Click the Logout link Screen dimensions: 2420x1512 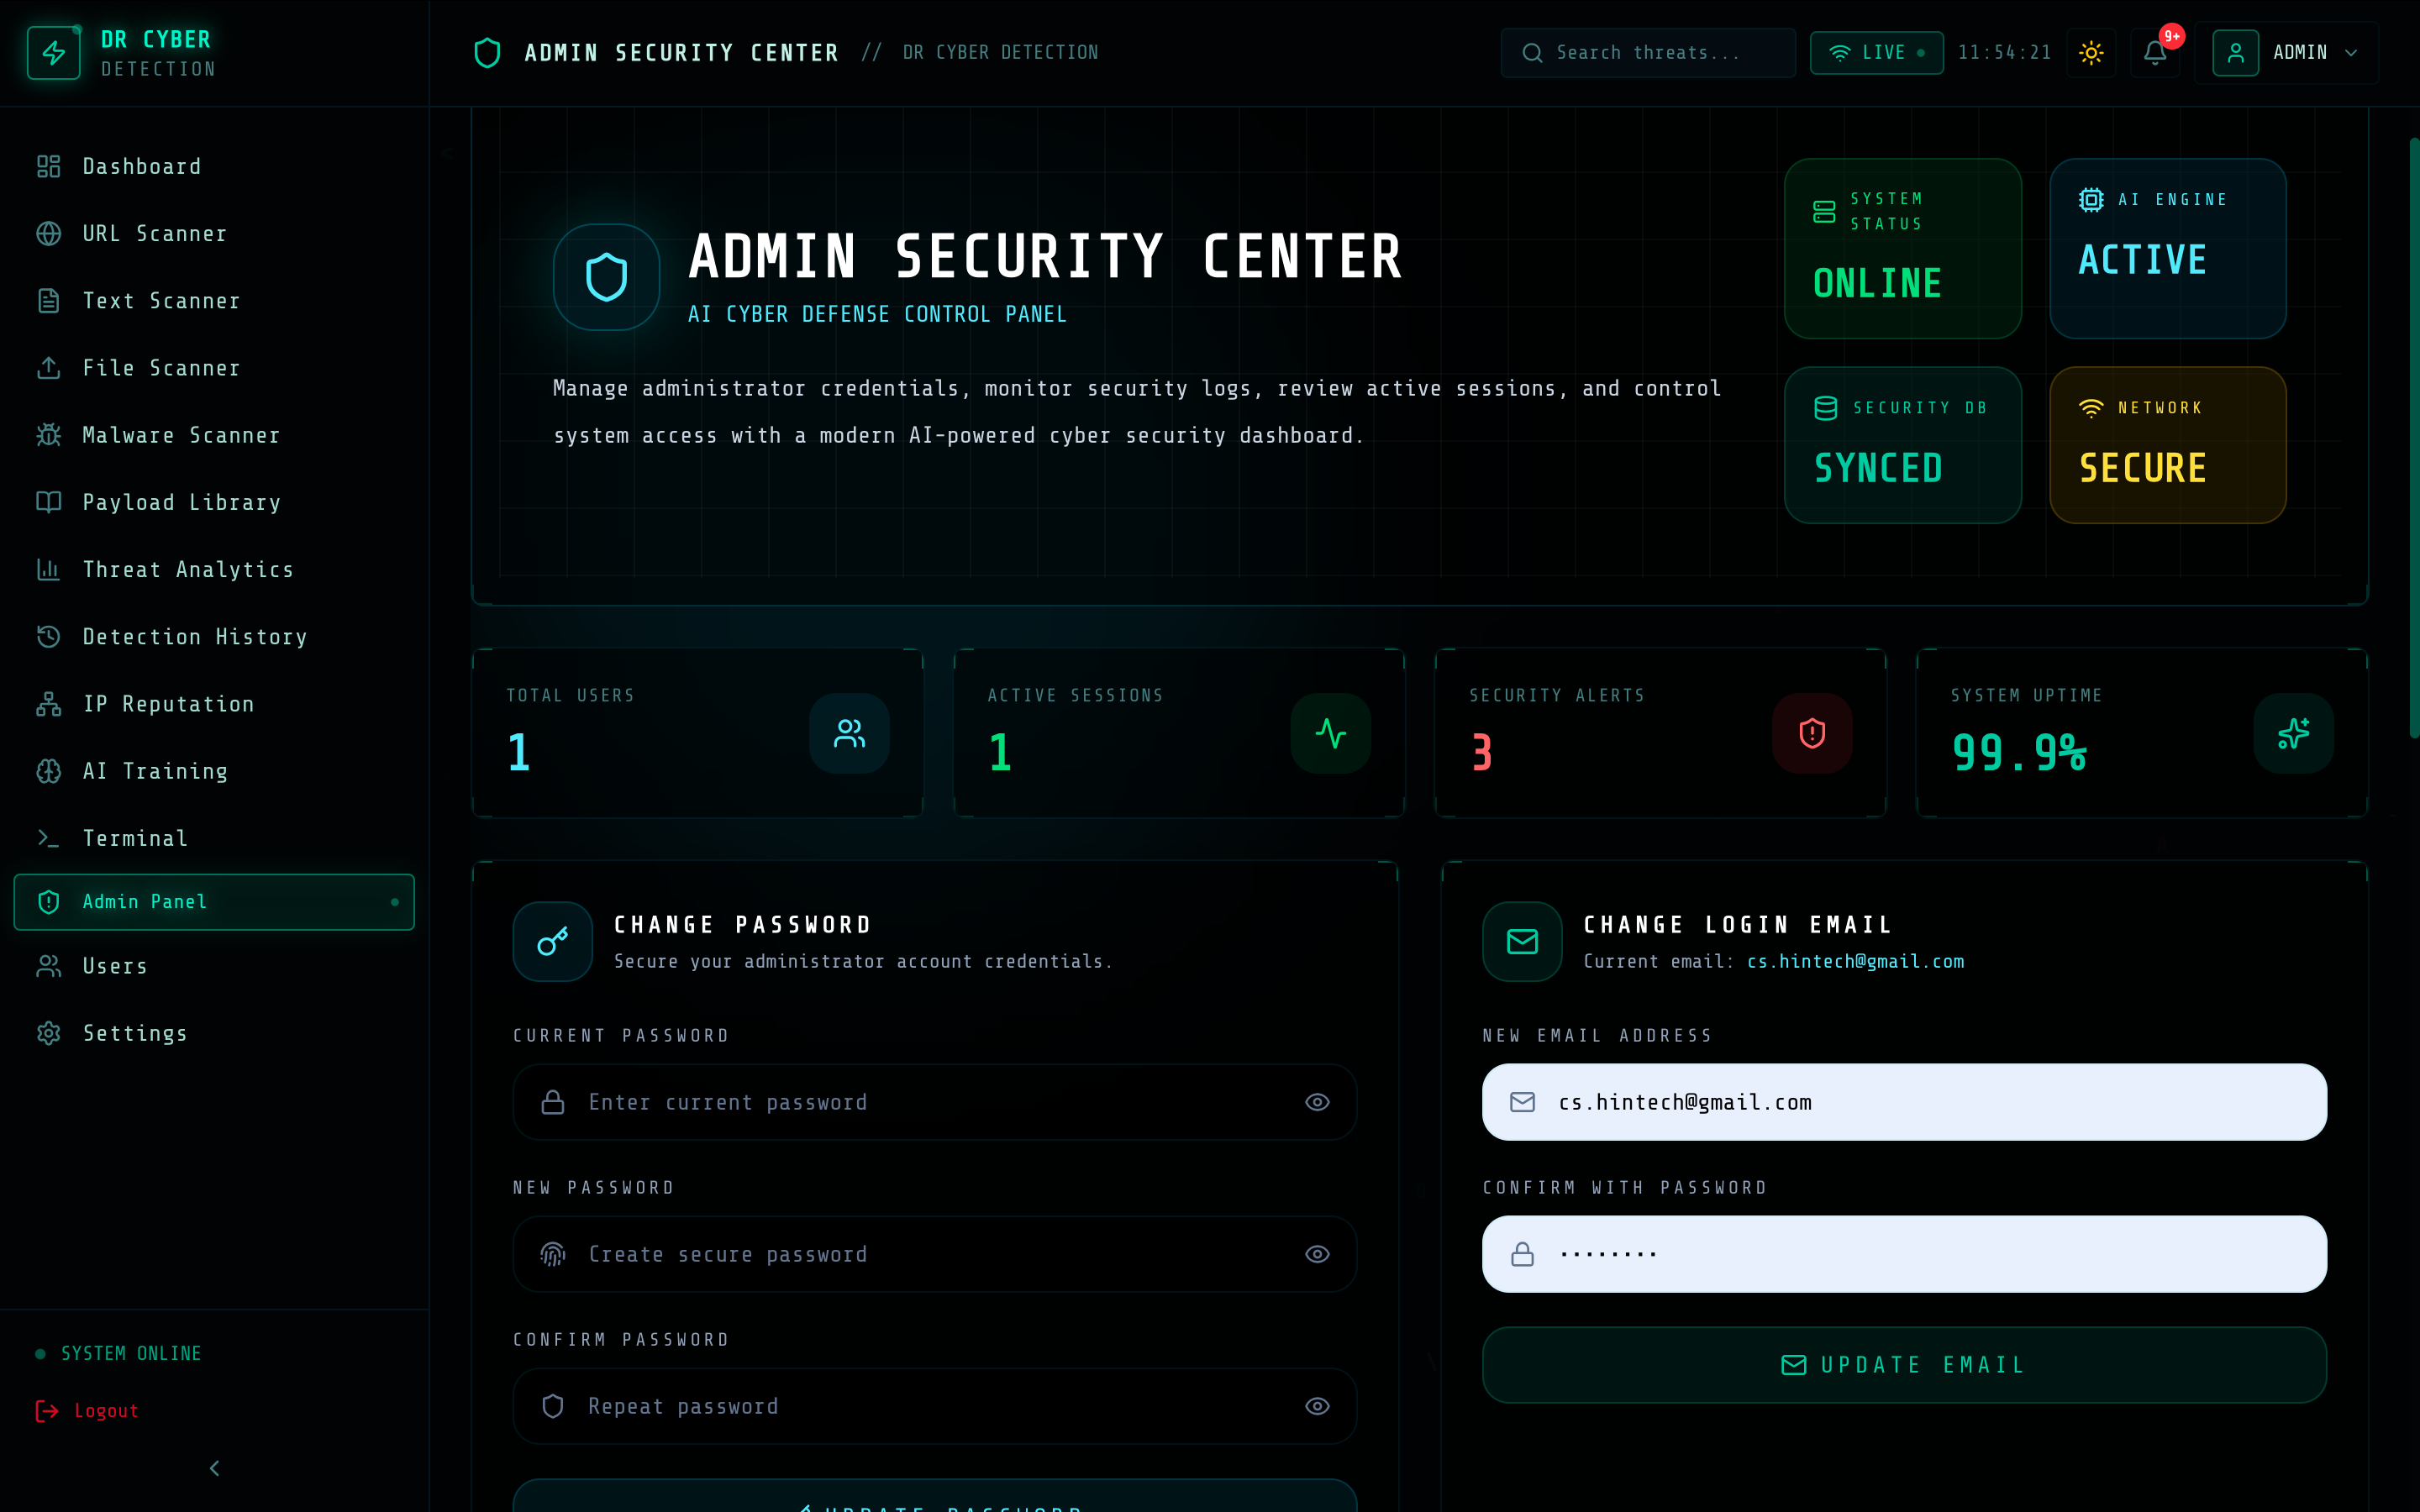(x=87, y=1411)
